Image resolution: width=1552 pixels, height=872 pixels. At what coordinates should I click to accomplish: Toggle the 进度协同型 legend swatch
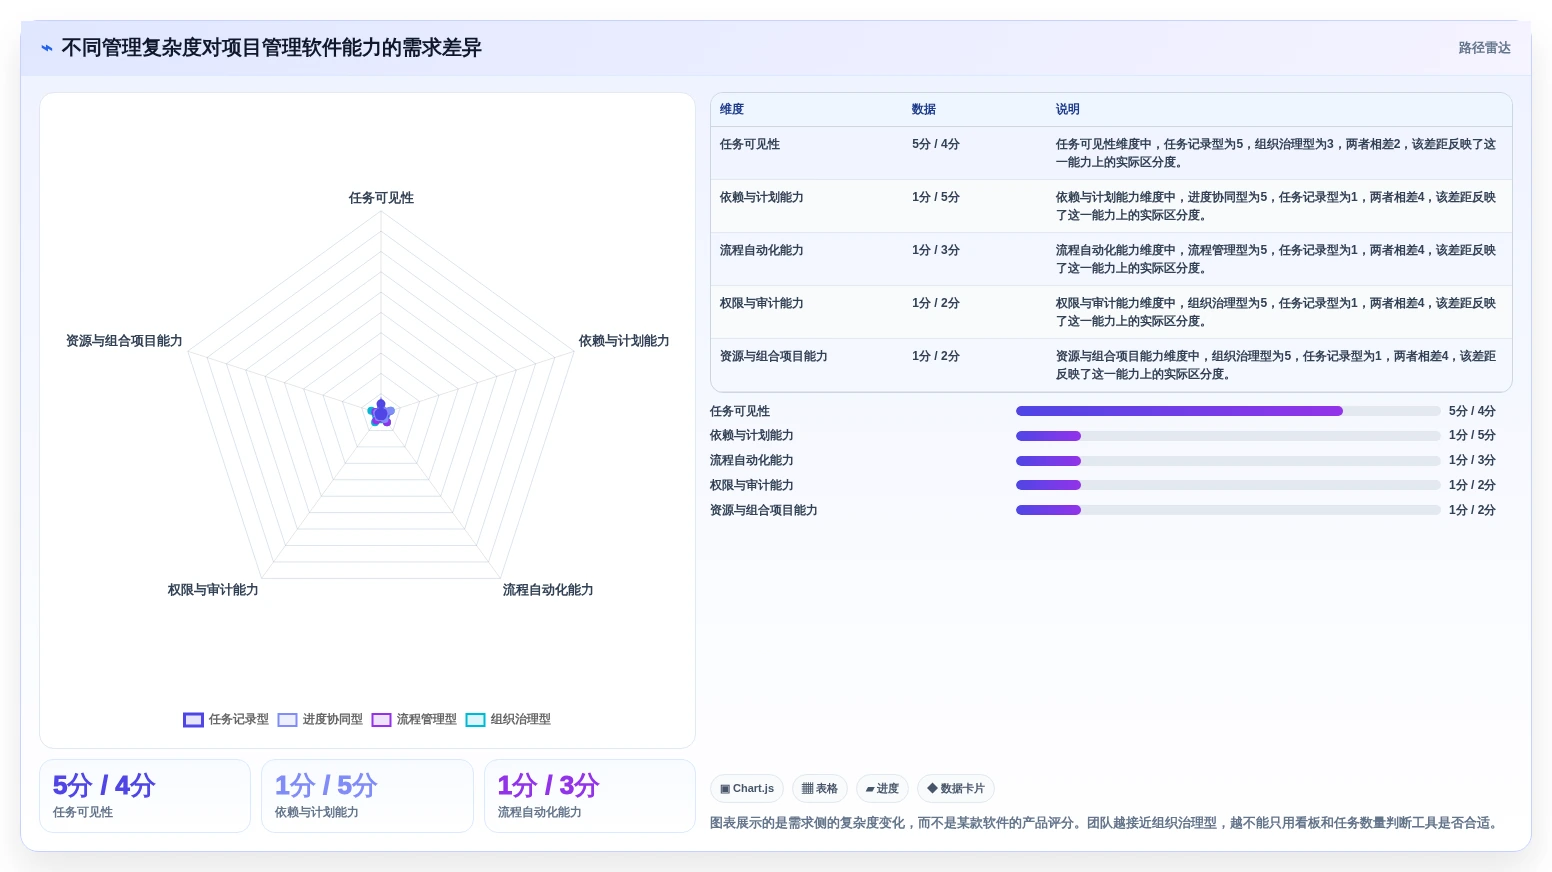coord(287,720)
